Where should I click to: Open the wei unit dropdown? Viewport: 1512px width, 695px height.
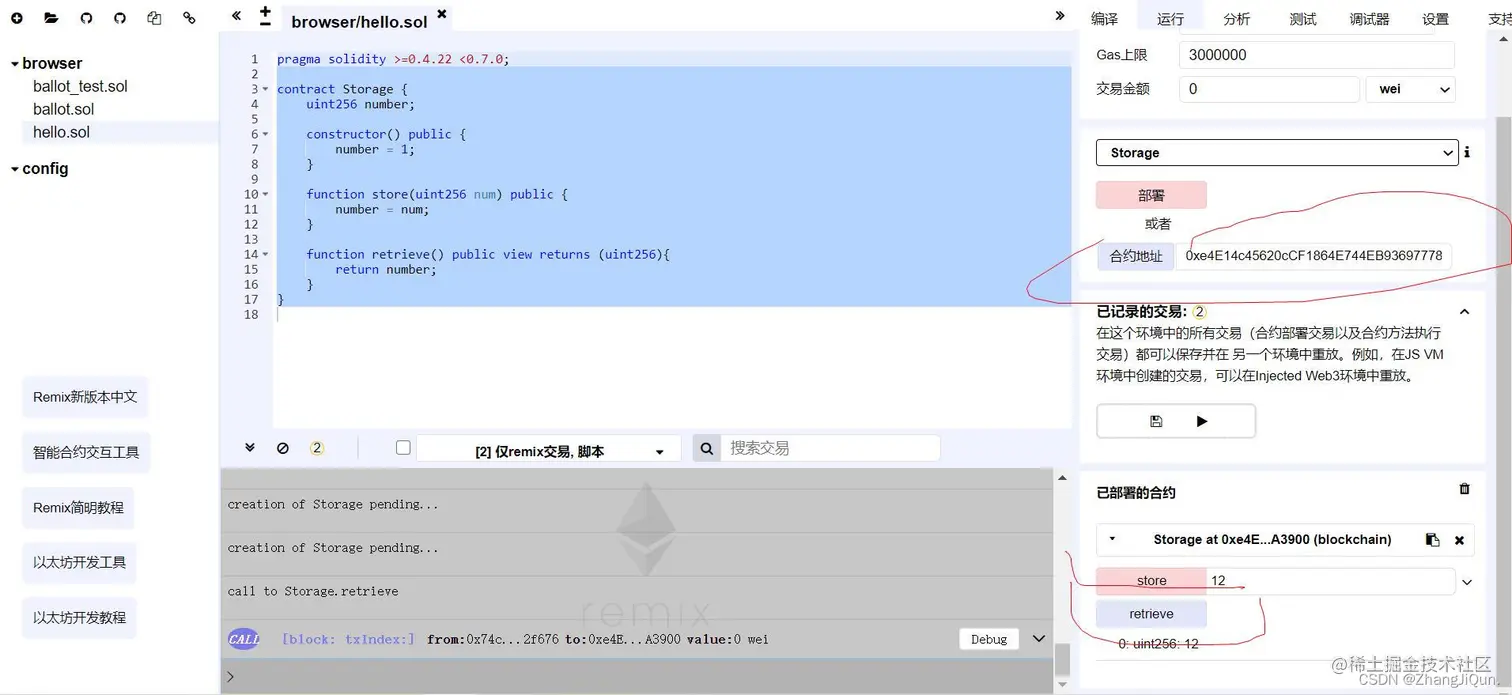1410,89
